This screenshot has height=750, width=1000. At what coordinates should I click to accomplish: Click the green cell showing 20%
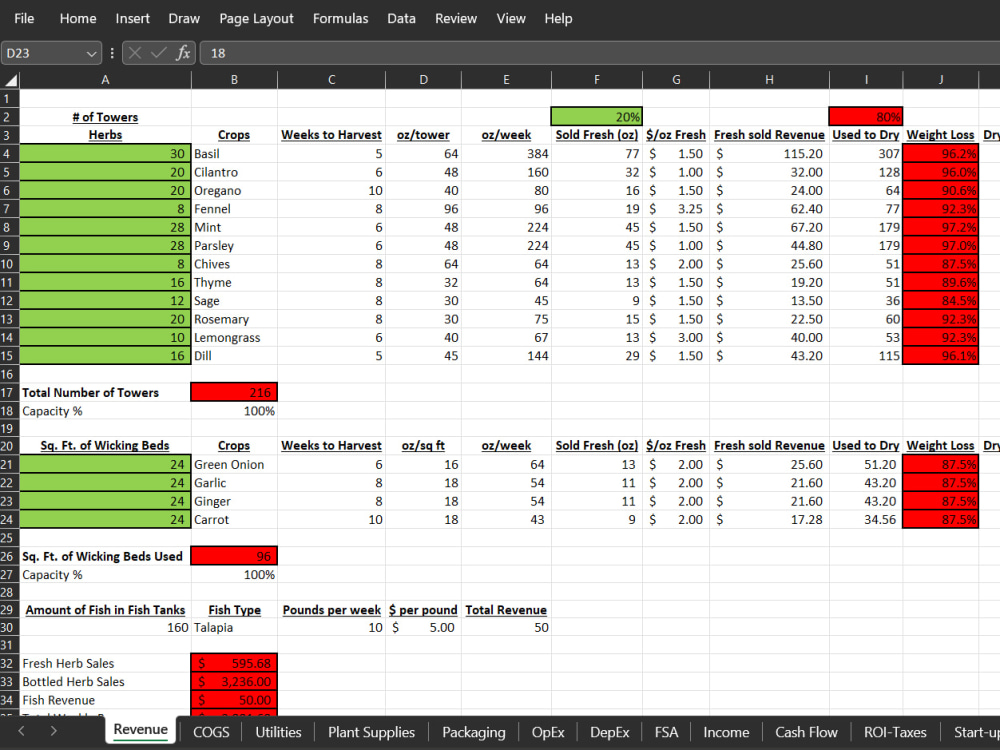[x=596, y=115]
